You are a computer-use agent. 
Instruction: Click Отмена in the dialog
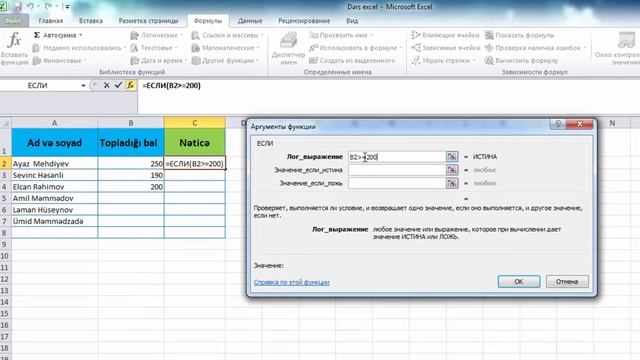(x=567, y=282)
